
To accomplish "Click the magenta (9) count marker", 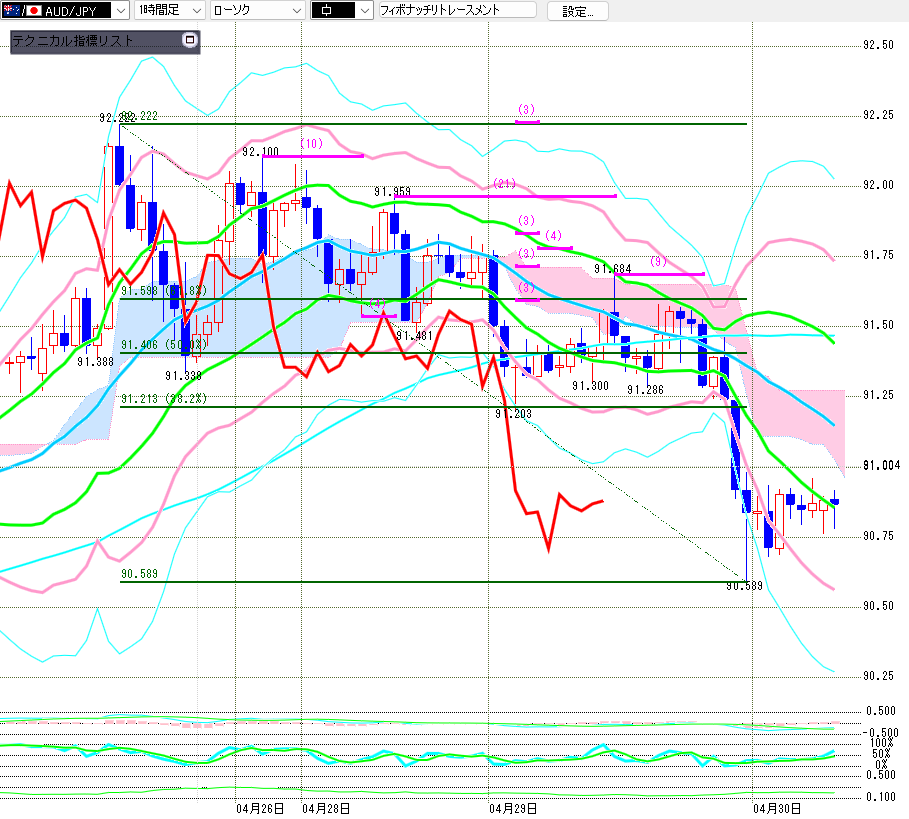I will [658, 261].
